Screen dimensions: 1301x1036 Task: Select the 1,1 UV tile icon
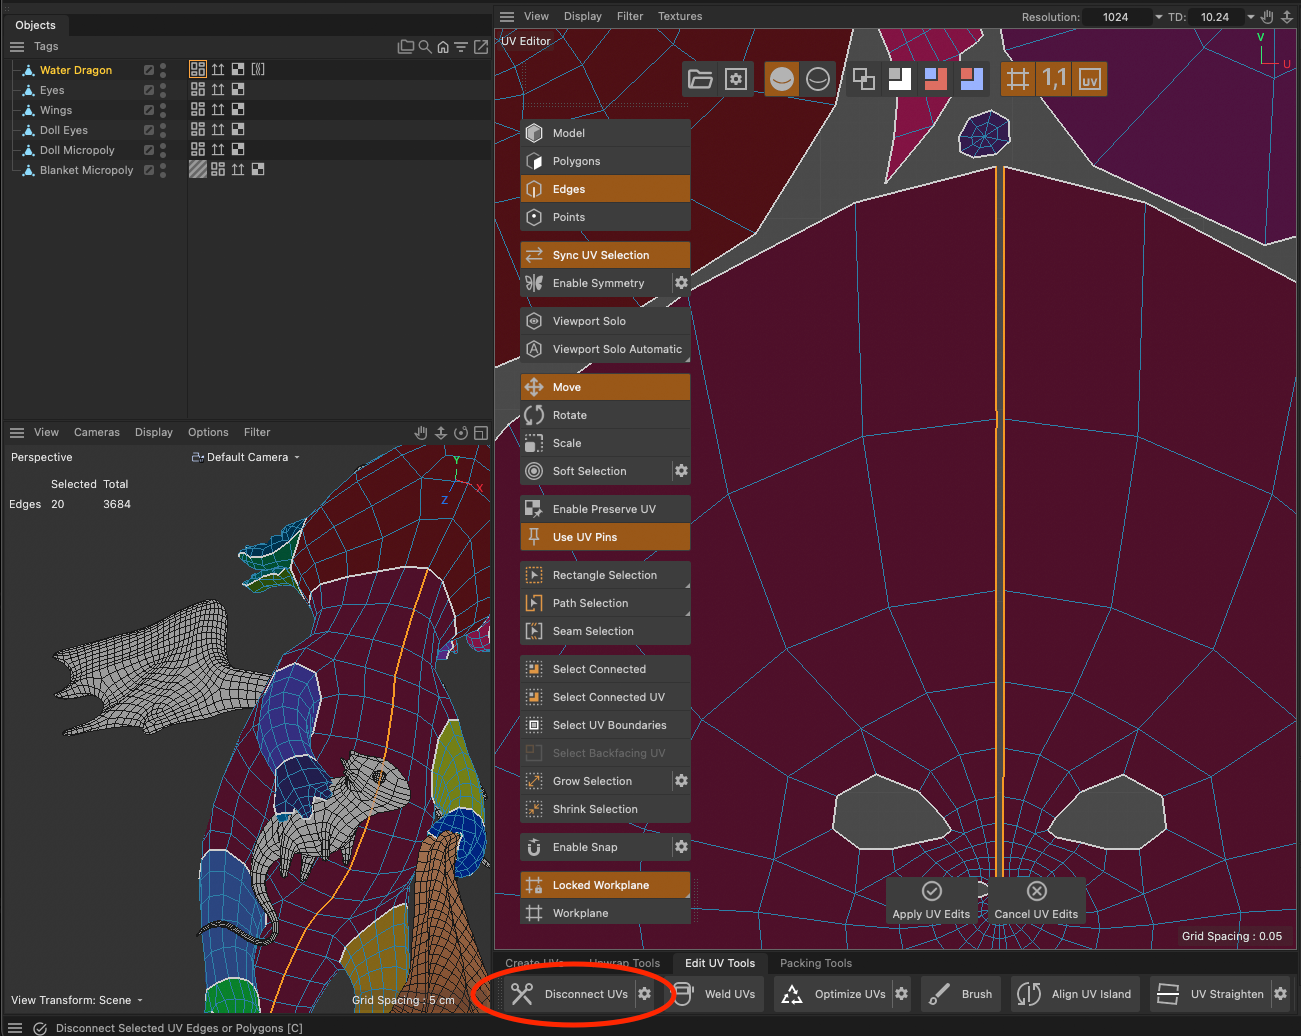[x=1054, y=79]
